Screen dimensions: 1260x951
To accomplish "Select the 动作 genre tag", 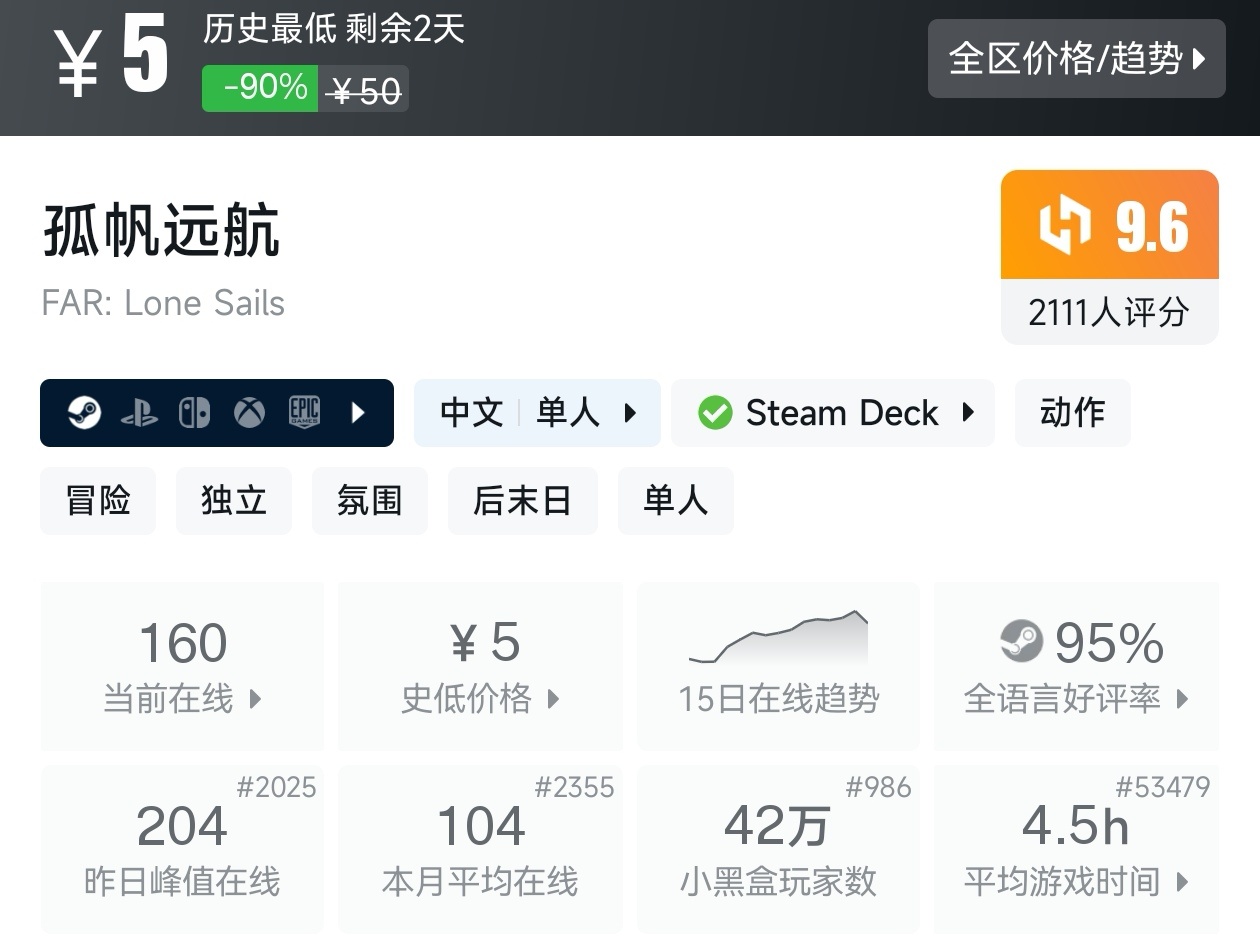I will coord(1072,413).
